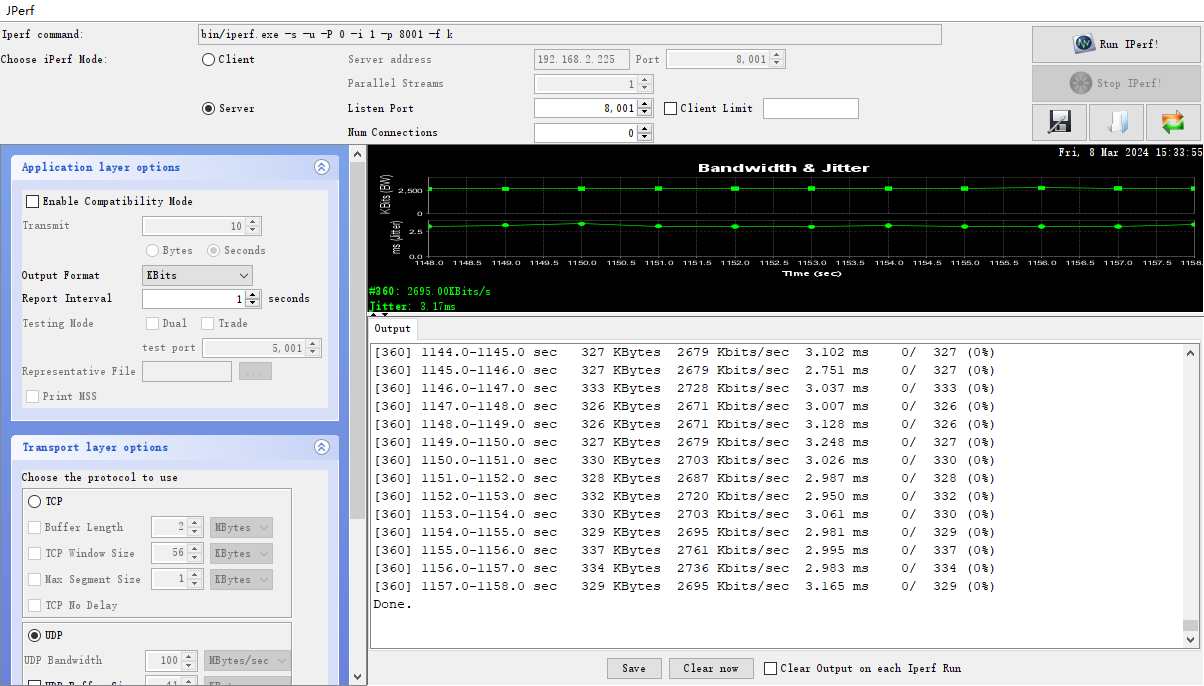
Task: Select the UDP protocol radio button
Action: (x=34, y=635)
